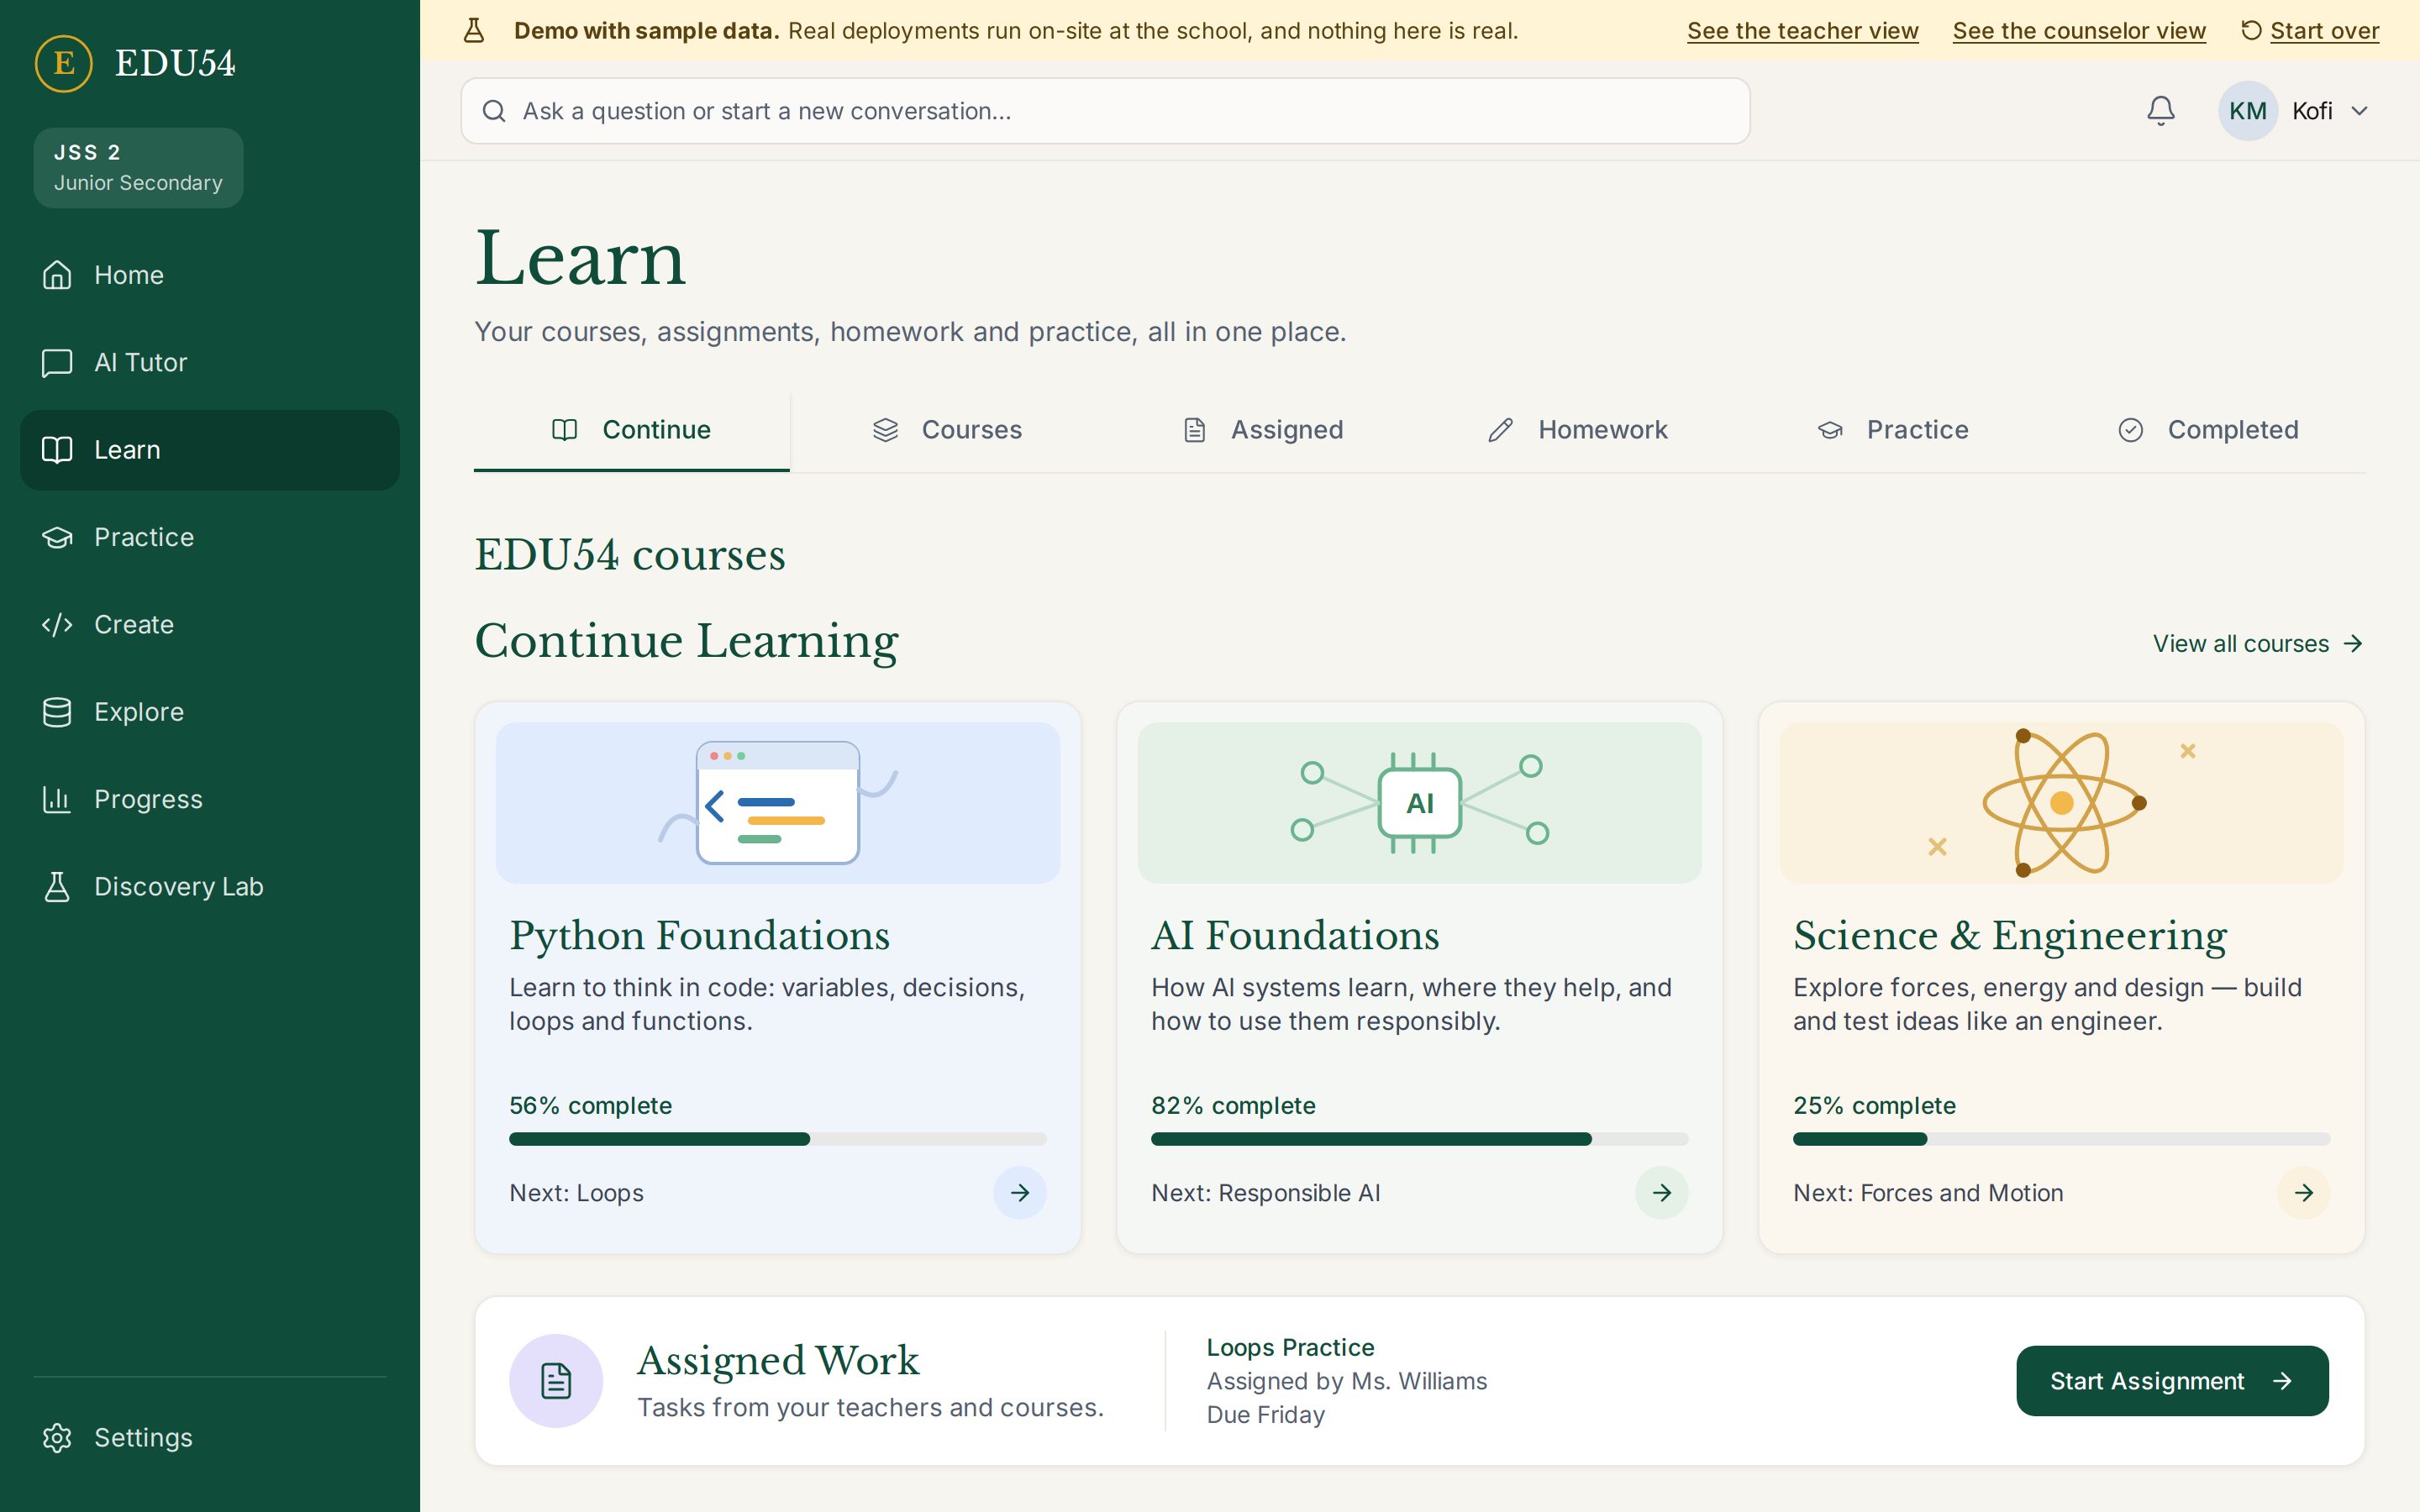Screen dimensions: 2420x1512
Task: Click the search magnifier icon
Action: [x=494, y=111]
